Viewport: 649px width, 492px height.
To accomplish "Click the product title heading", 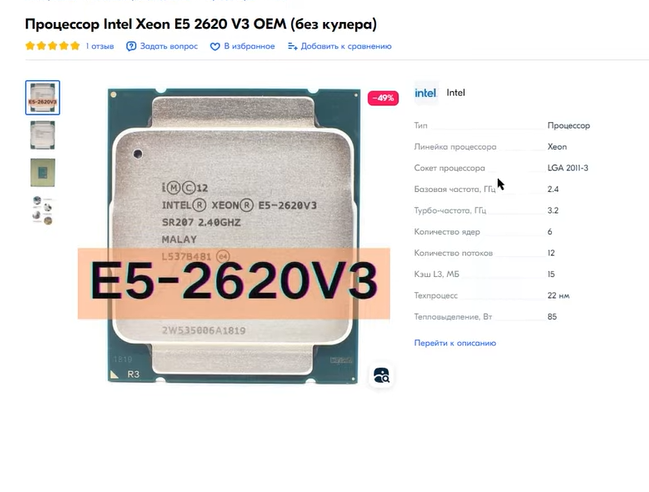I will [x=201, y=24].
